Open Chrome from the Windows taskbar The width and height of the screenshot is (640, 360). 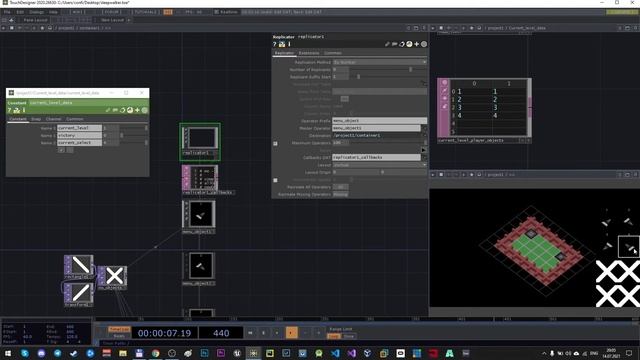(x=156, y=353)
